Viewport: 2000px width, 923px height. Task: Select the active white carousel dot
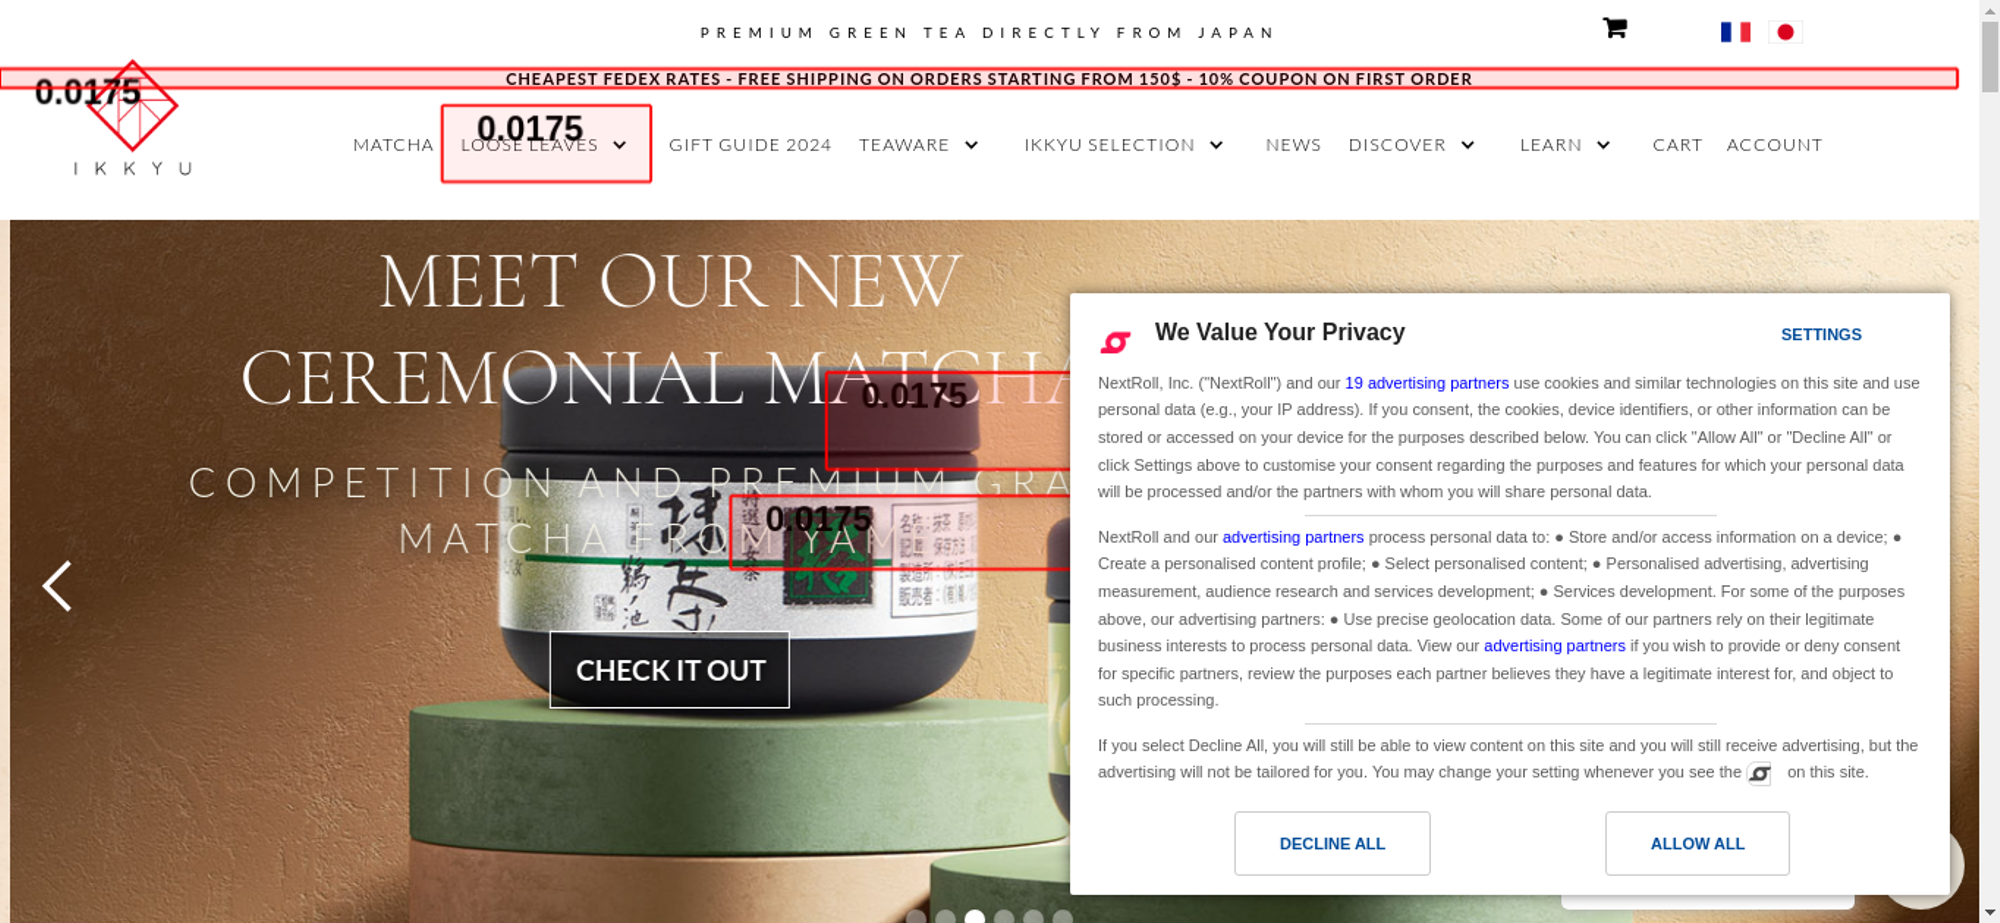pos(975,916)
